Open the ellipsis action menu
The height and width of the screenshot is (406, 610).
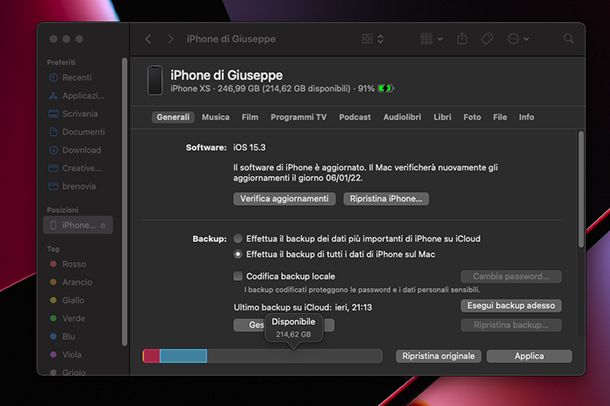(x=518, y=39)
